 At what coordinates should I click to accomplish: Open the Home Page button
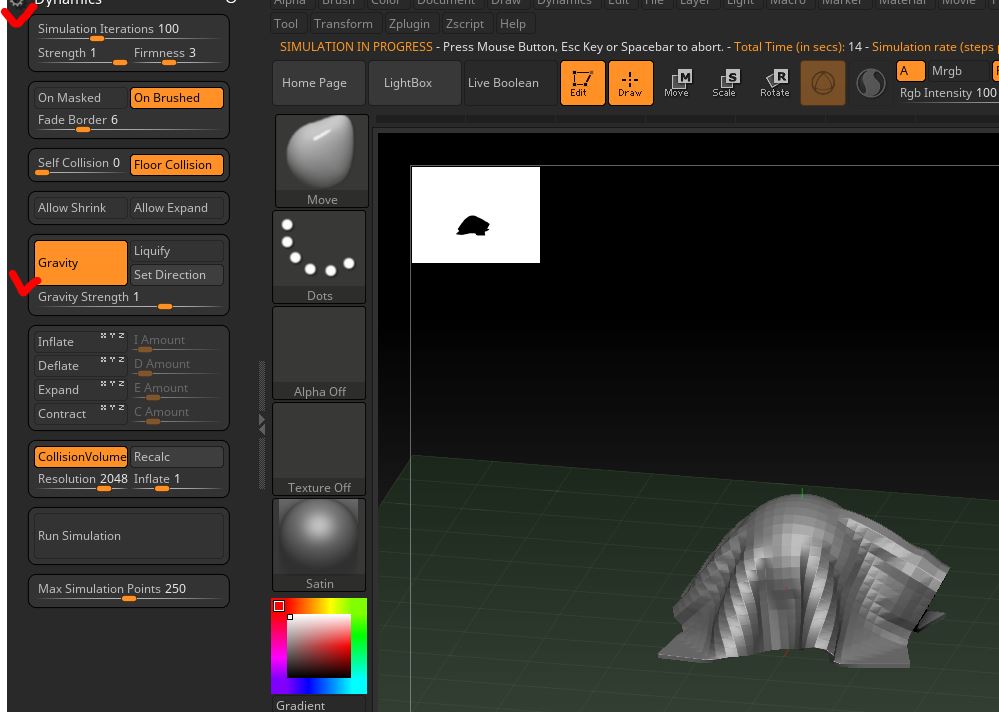(x=319, y=83)
